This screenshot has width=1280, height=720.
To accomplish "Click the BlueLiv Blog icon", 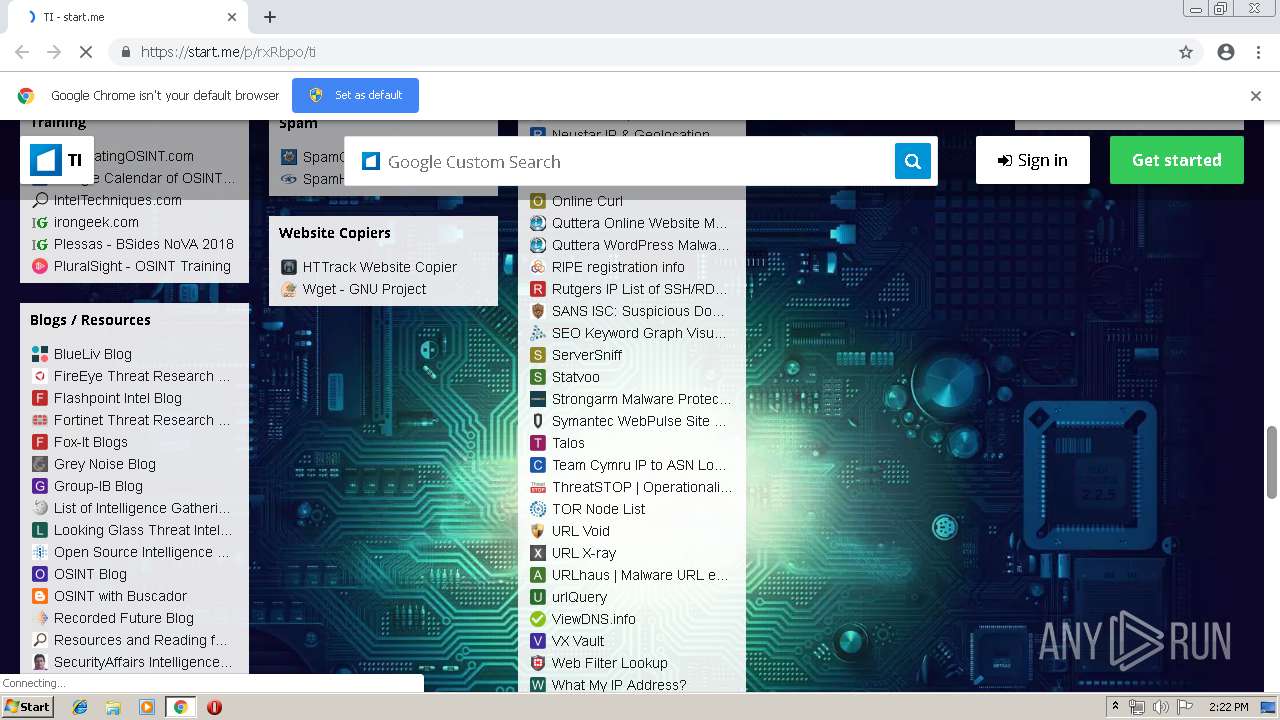I will tap(40, 354).
